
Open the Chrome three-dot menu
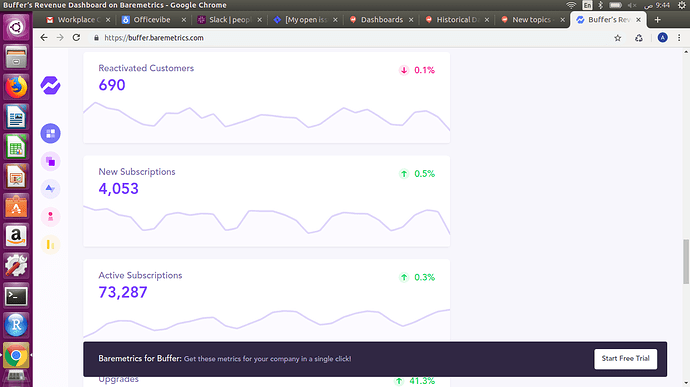pyautogui.click(x=679, y=38)
